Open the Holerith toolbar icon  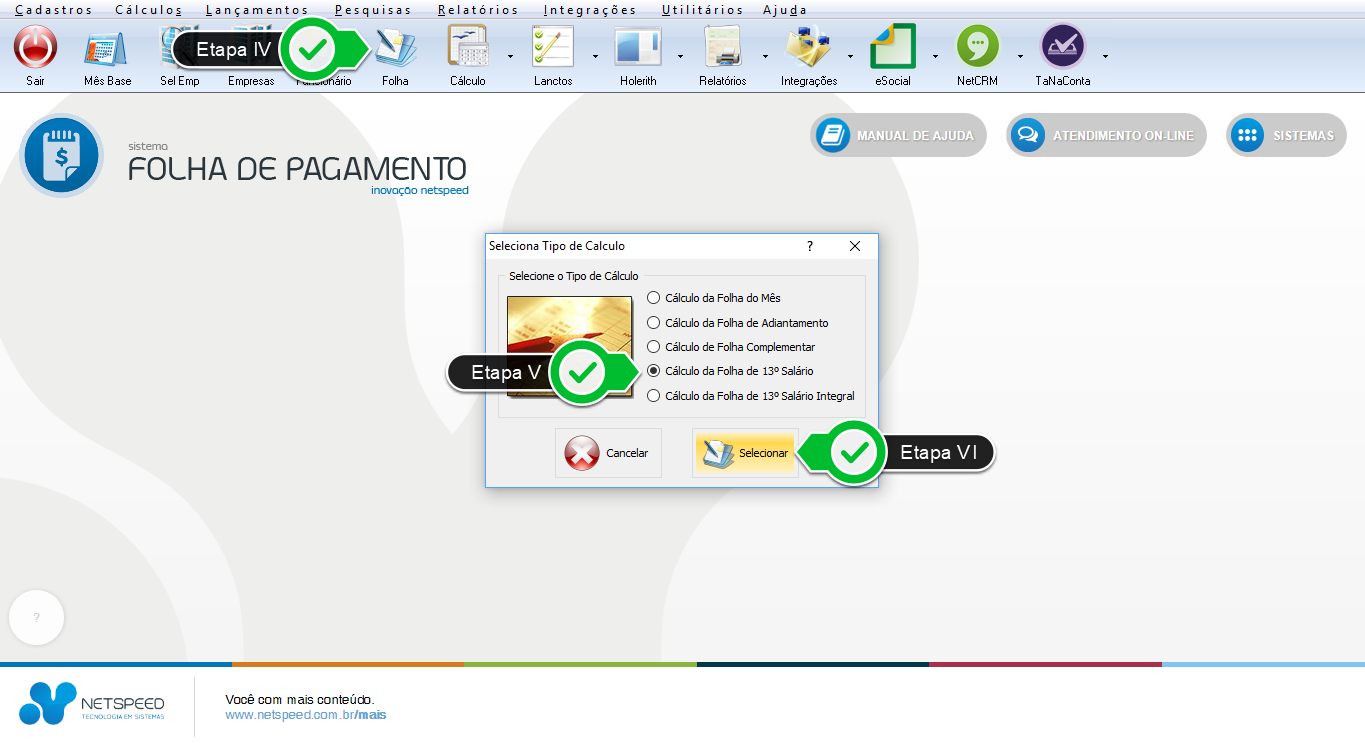click(x=638, y=47)
